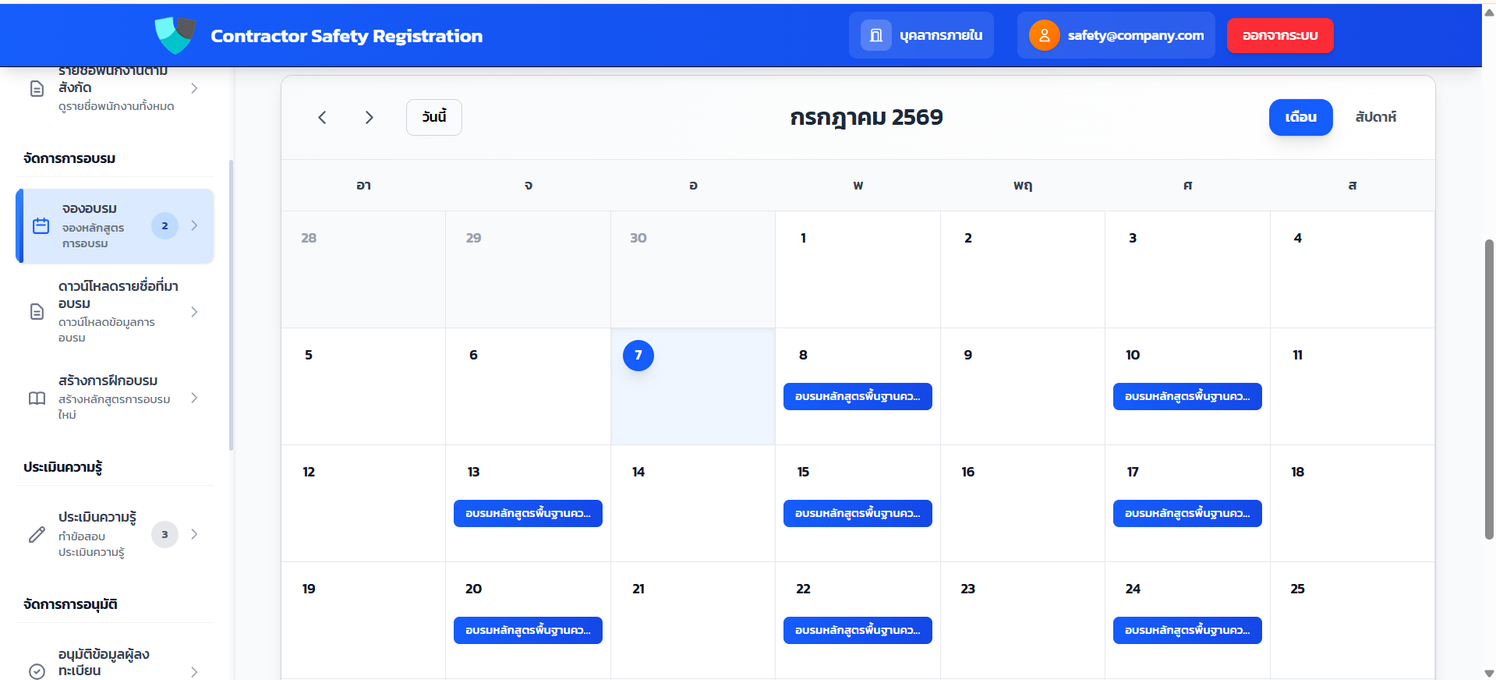Switch to สัปดาห์ week view

[x=1376, y=117]
